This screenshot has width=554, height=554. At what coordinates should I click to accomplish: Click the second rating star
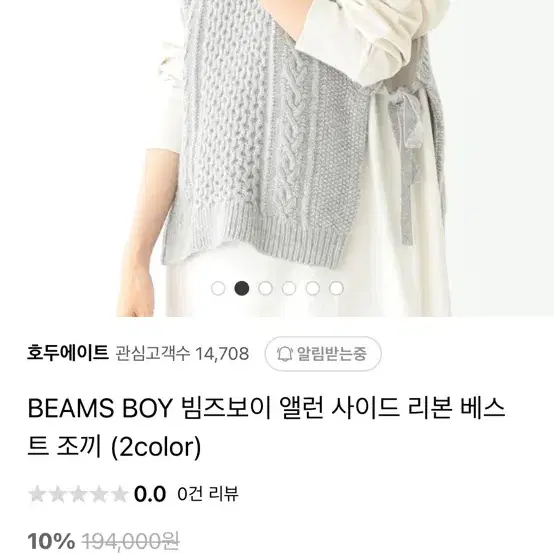tap(58, 494)
